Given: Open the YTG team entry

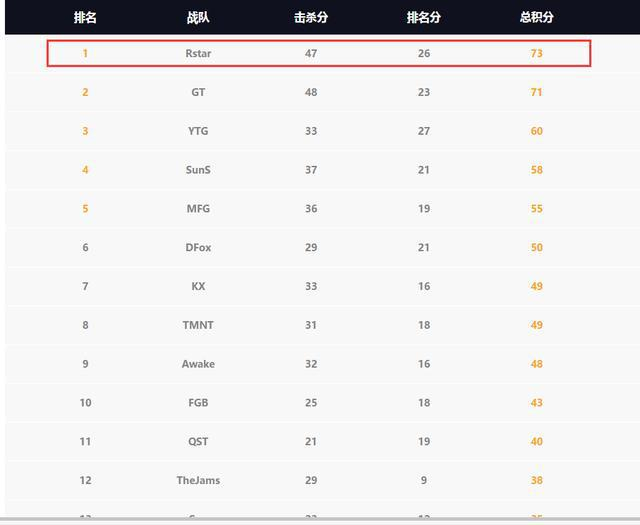Looking at the screenshot, I should tap(198, 131).
